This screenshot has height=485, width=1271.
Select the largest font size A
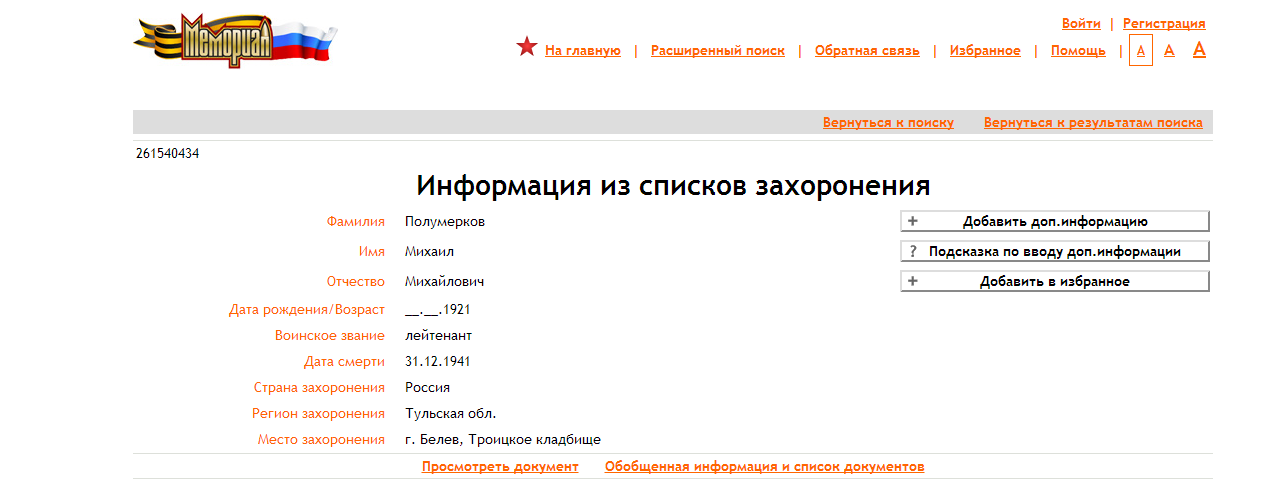(1199, 49)
